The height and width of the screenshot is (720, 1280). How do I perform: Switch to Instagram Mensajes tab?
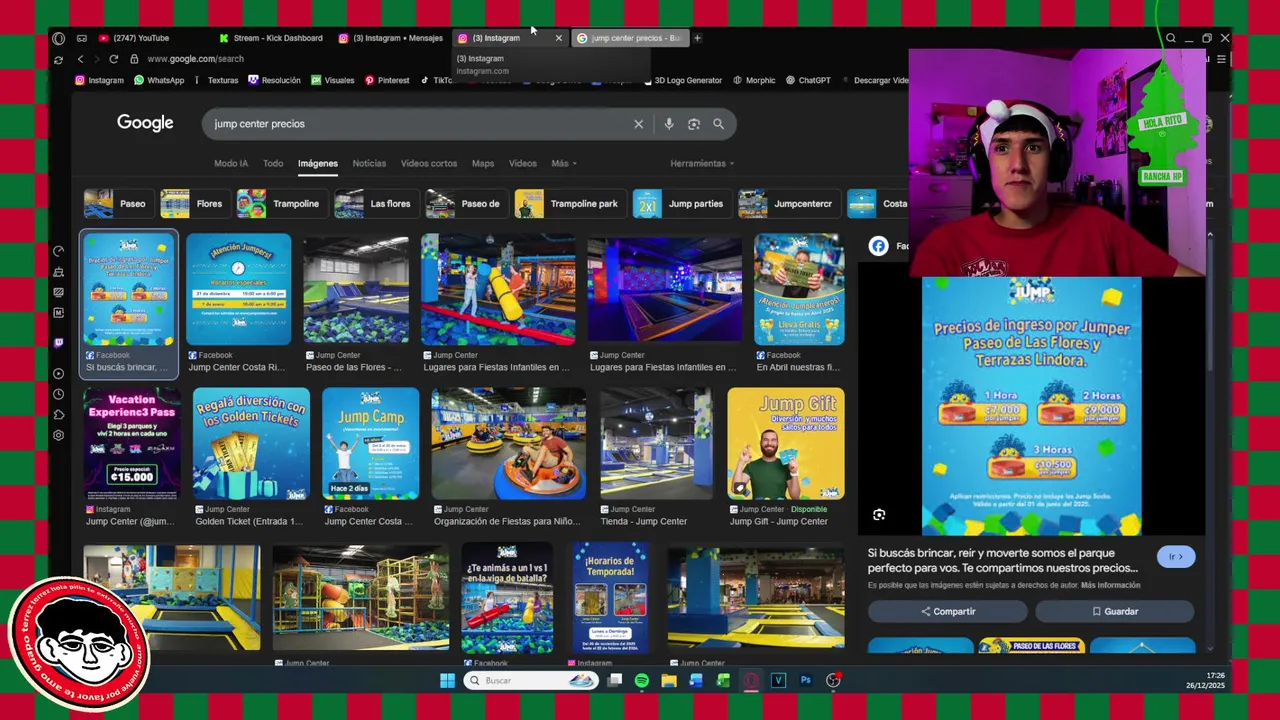[x=391, y=38]
